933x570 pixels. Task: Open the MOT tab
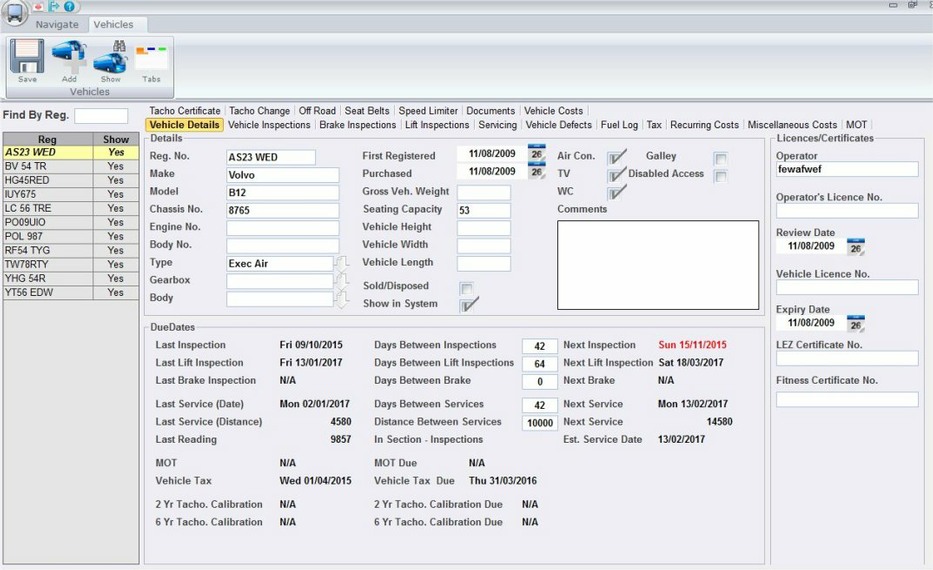point(856,125)
